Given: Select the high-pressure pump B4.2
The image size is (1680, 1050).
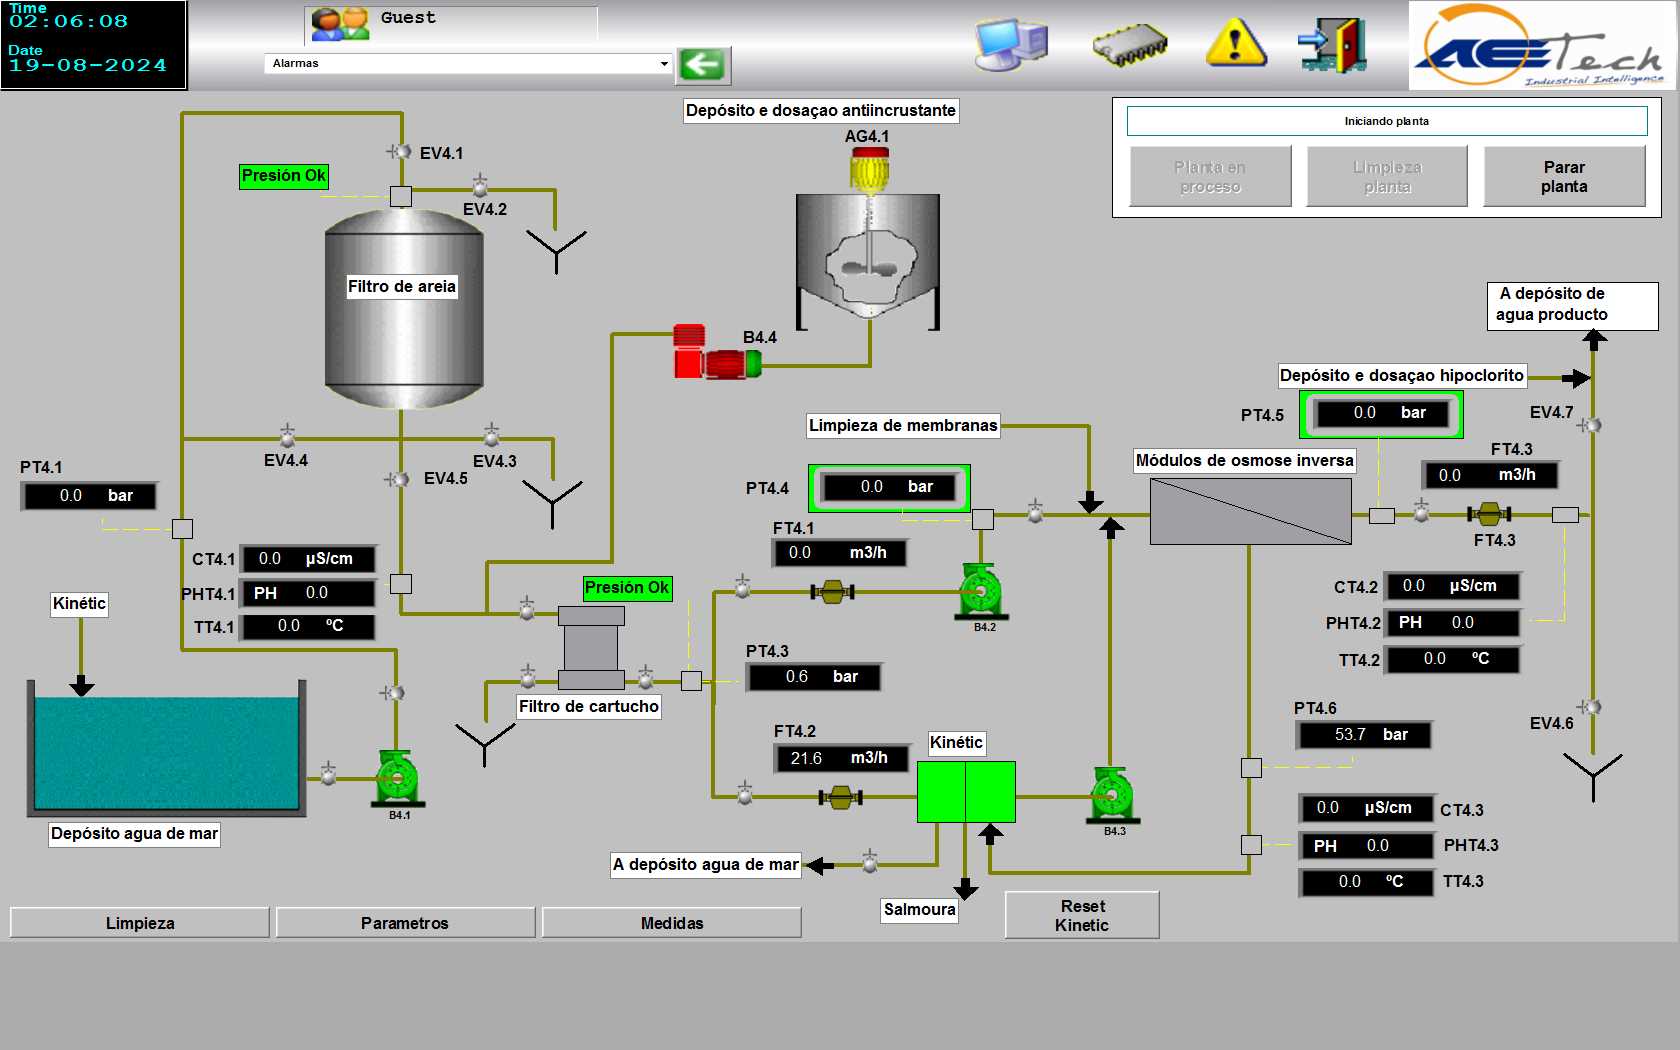Looking at the screenshot, I should pos(980,591).
